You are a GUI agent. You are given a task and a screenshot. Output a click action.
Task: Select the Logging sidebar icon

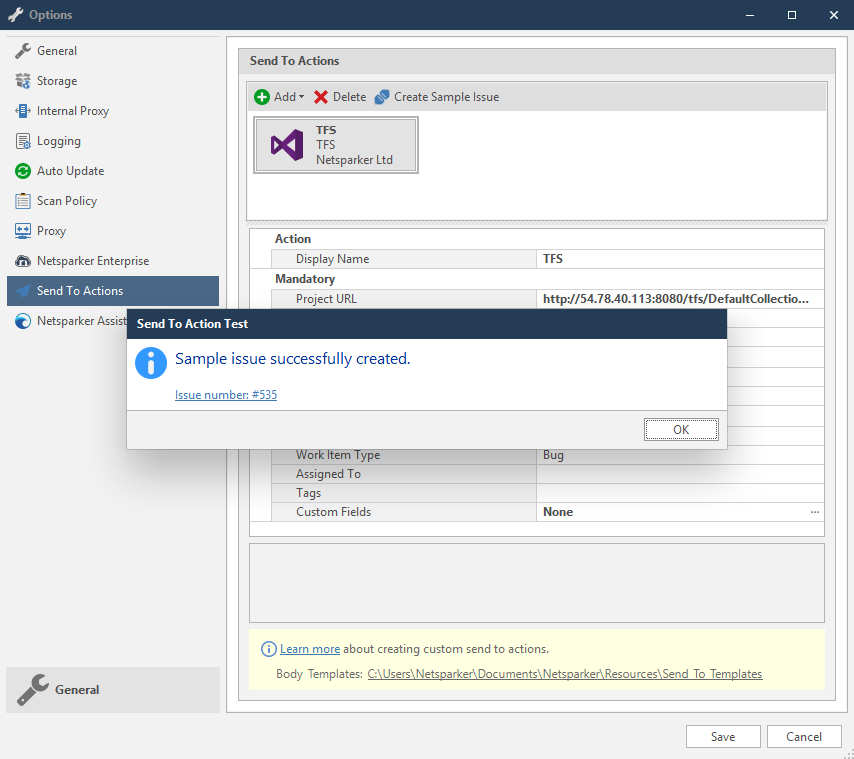pos(22,140)
